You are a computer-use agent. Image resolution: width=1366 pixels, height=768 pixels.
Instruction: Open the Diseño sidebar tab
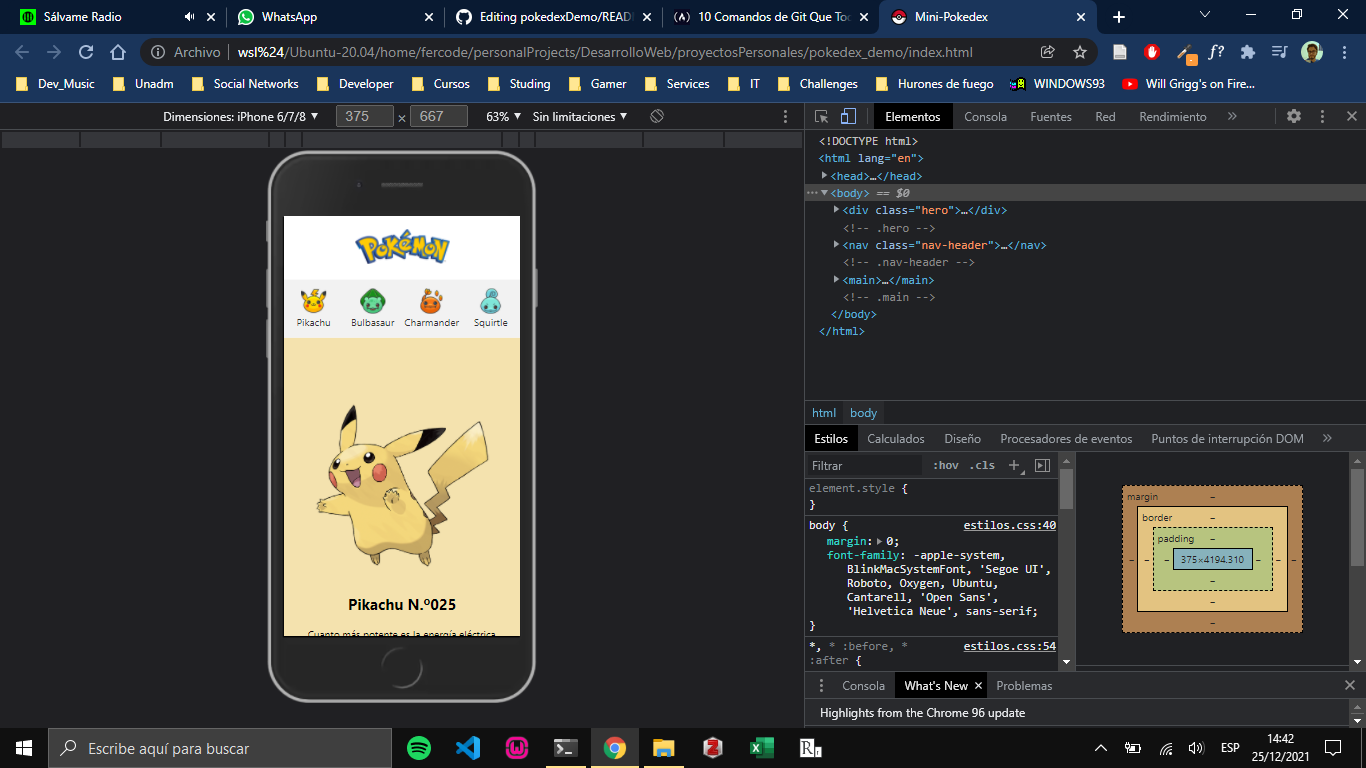pos(962,439)
